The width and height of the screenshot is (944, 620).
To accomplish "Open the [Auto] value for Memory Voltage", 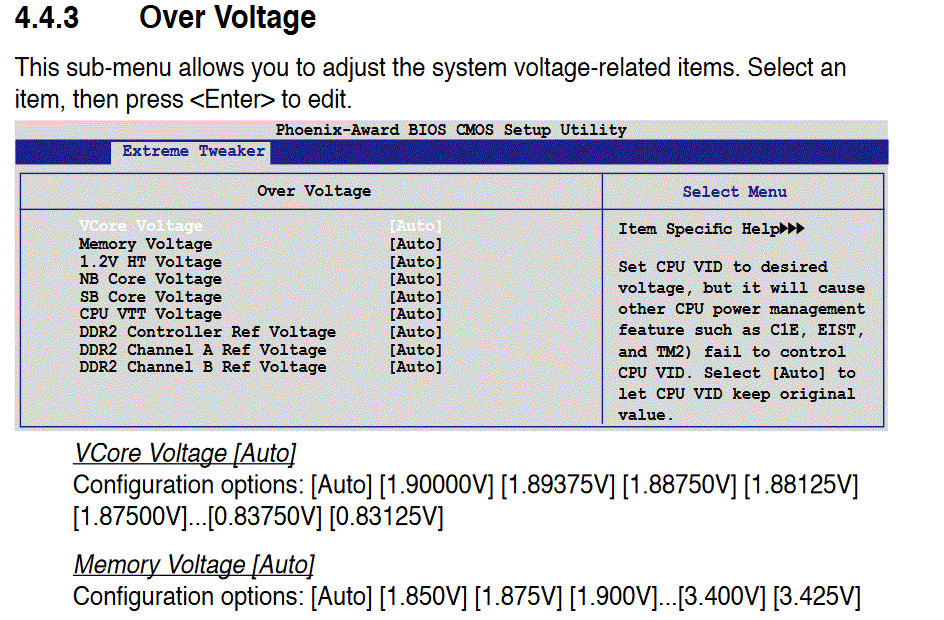I will 416,244.
